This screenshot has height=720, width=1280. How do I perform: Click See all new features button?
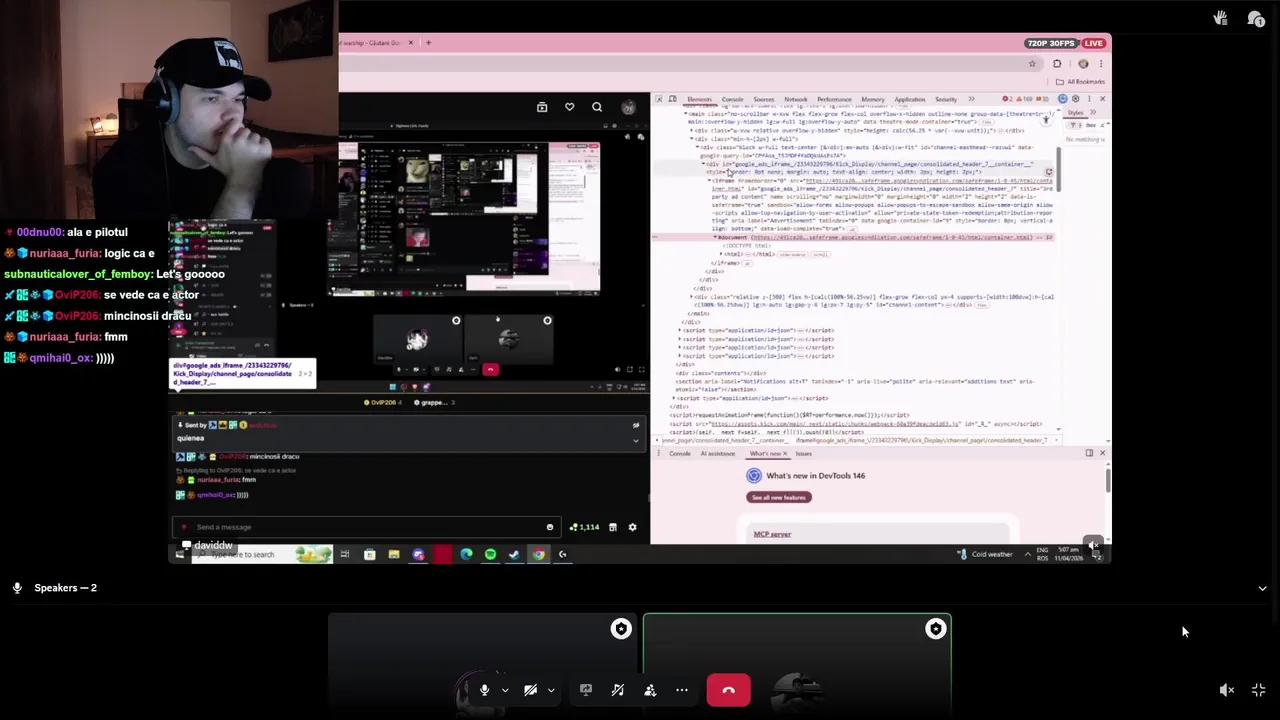[779, 497]
